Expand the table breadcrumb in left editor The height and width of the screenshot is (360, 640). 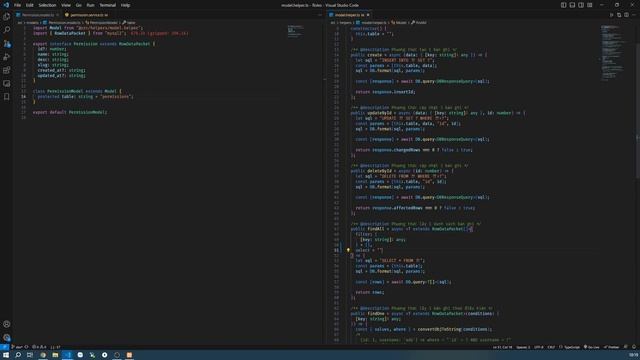[129, 23]
